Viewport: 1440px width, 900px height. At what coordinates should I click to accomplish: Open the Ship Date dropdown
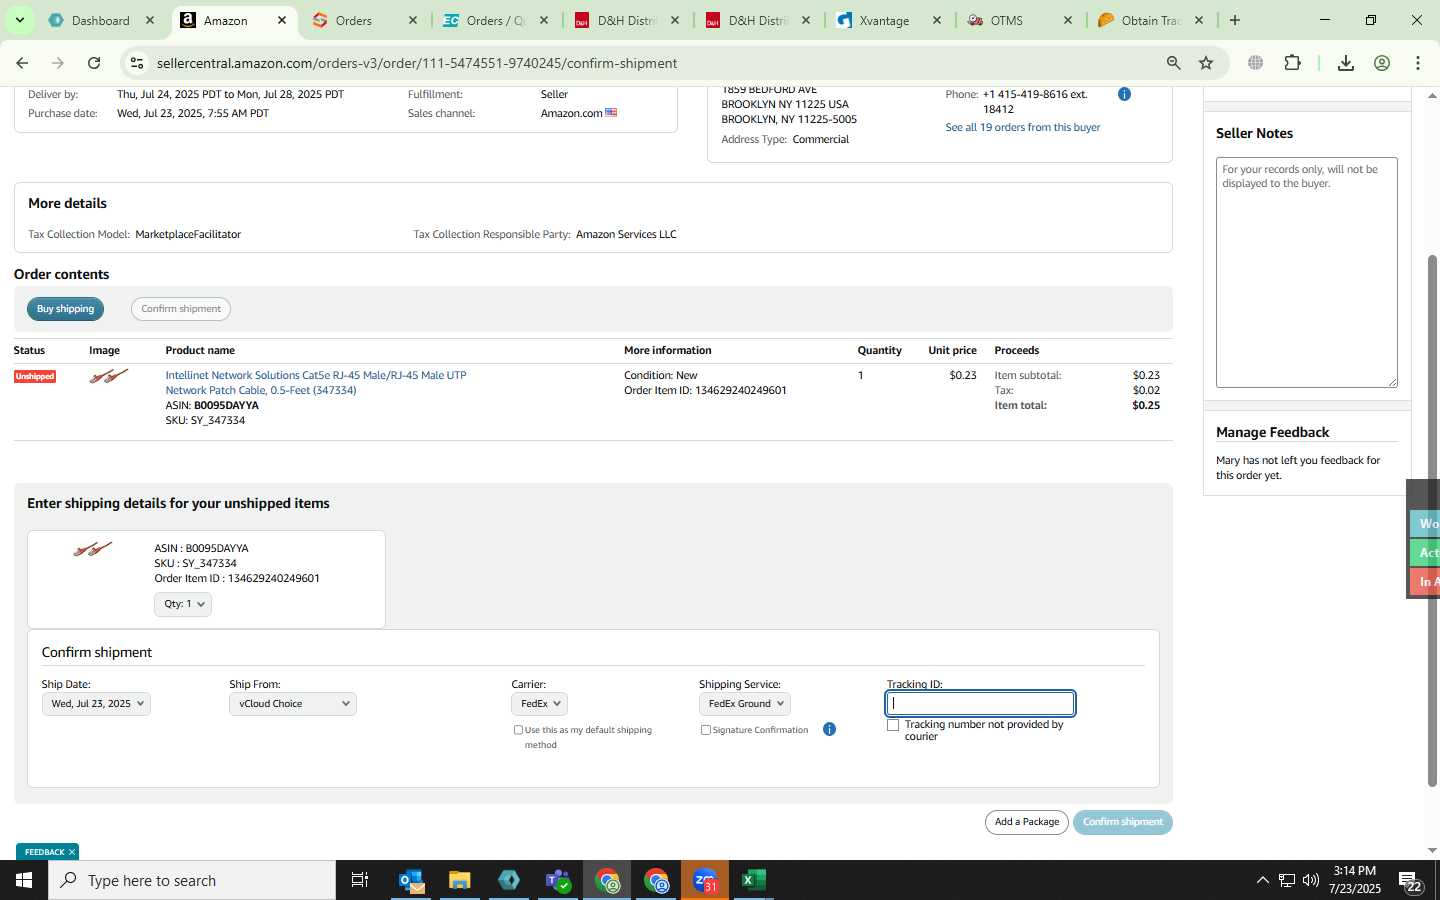coord(96,704)
